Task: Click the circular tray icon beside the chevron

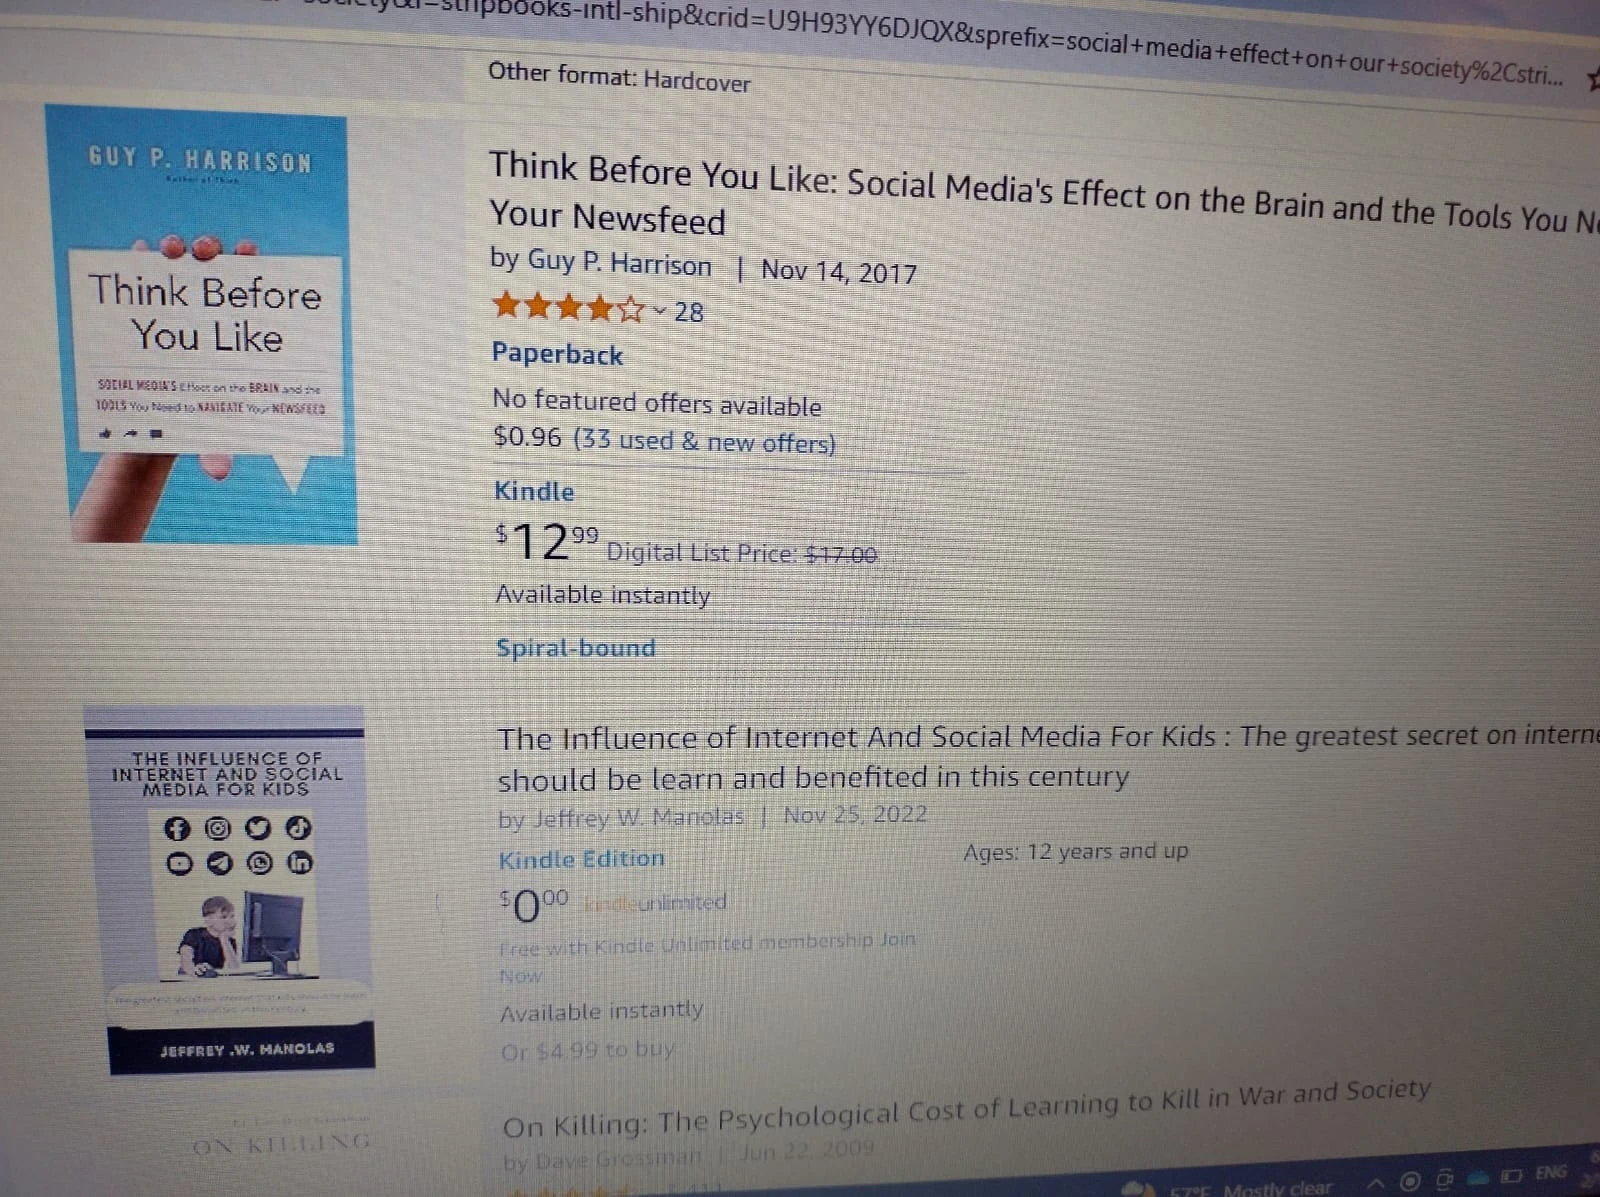Action: (1410, 1182)
